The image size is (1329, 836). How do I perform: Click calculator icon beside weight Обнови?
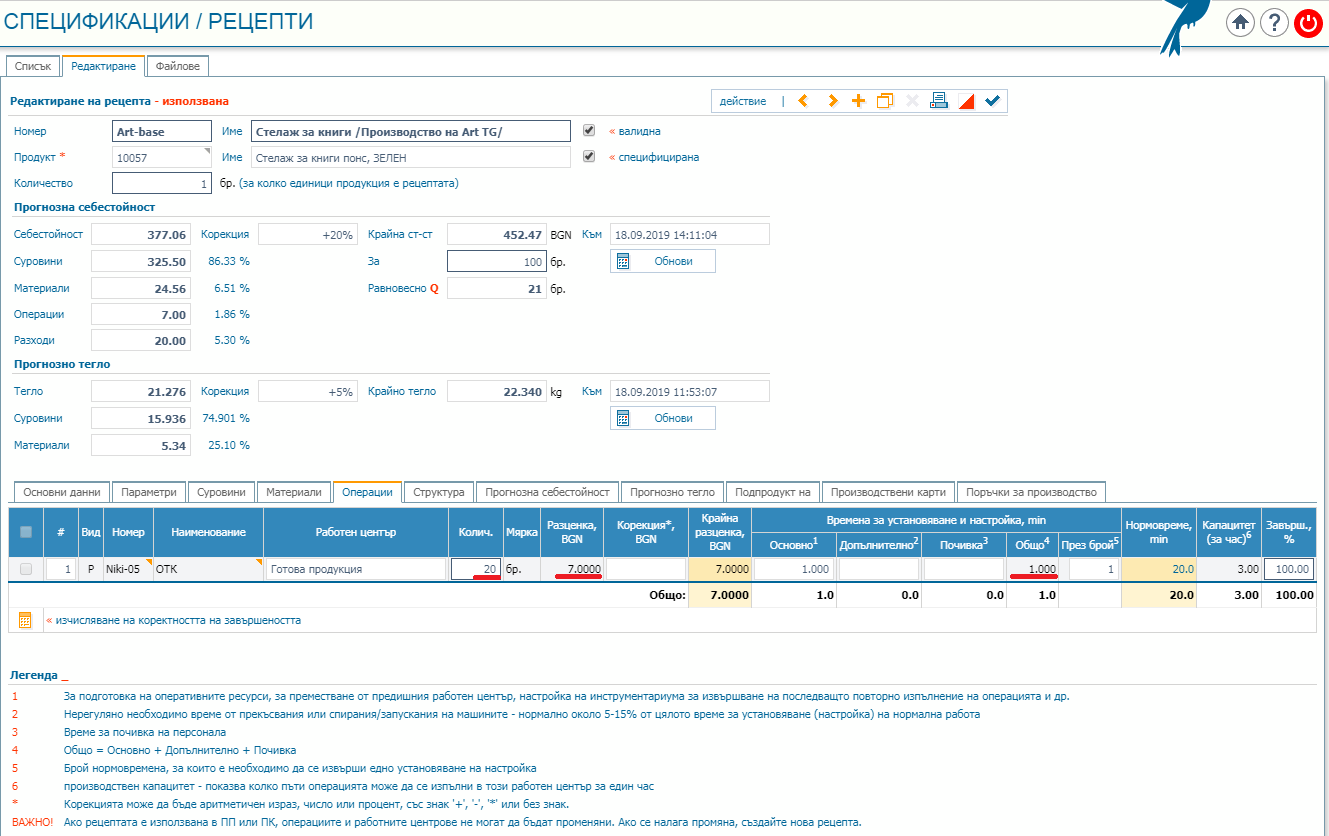click(x=623, y=418)
